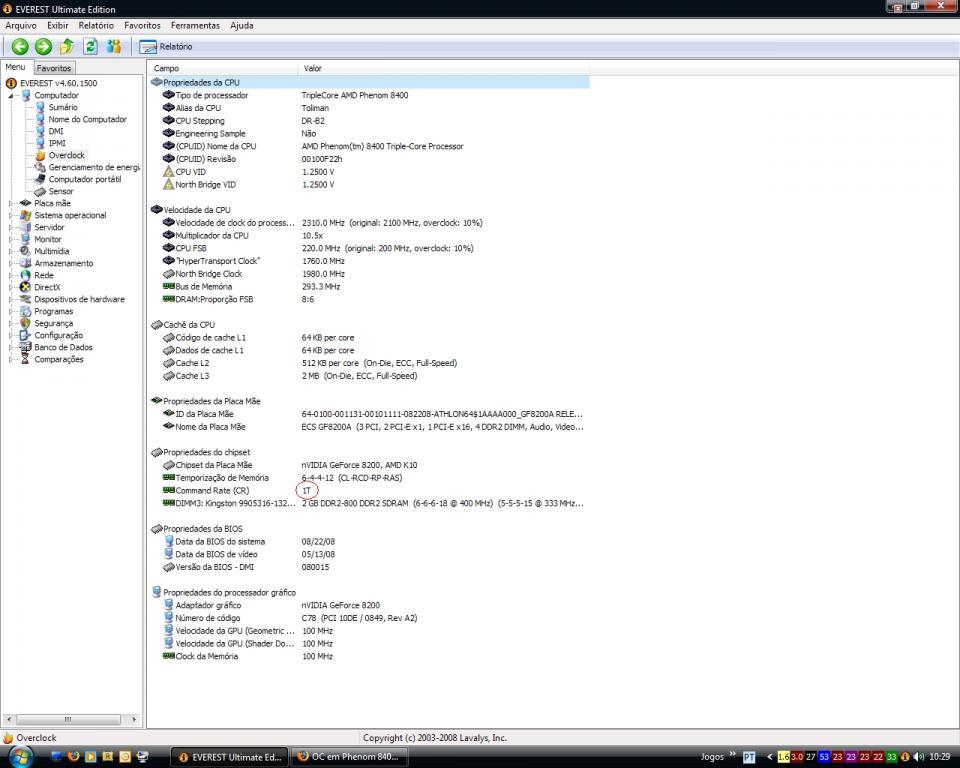Click the Dispositivos de hardware icon

tap(25, 299)
